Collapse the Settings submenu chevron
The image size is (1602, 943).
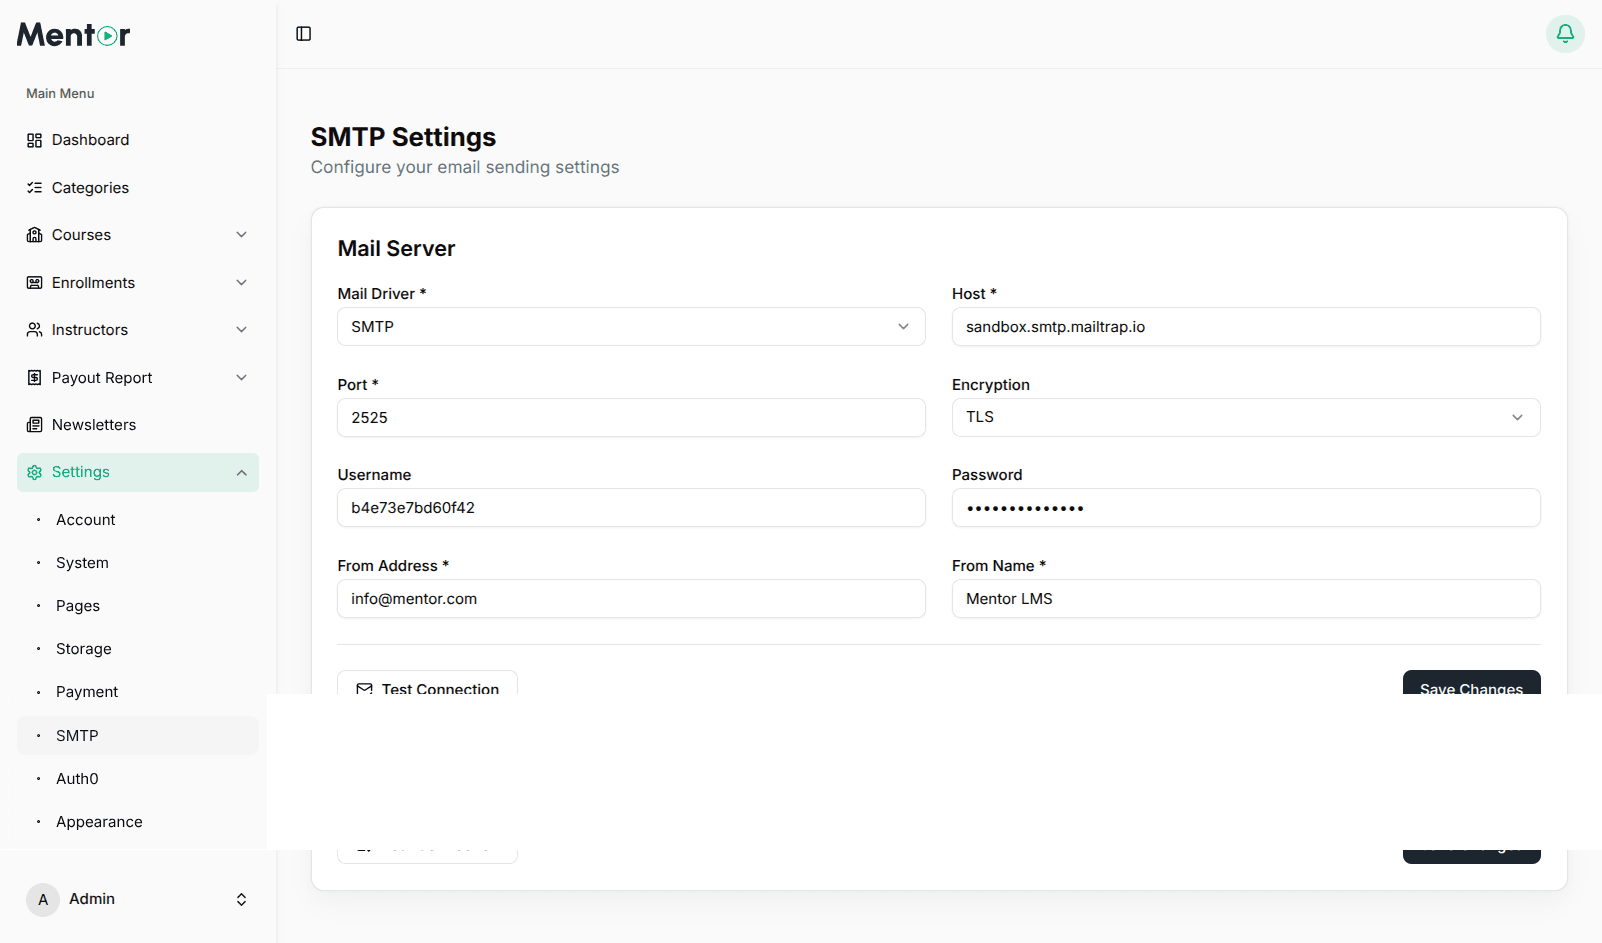pyautogui.click(x=241, y=472)
